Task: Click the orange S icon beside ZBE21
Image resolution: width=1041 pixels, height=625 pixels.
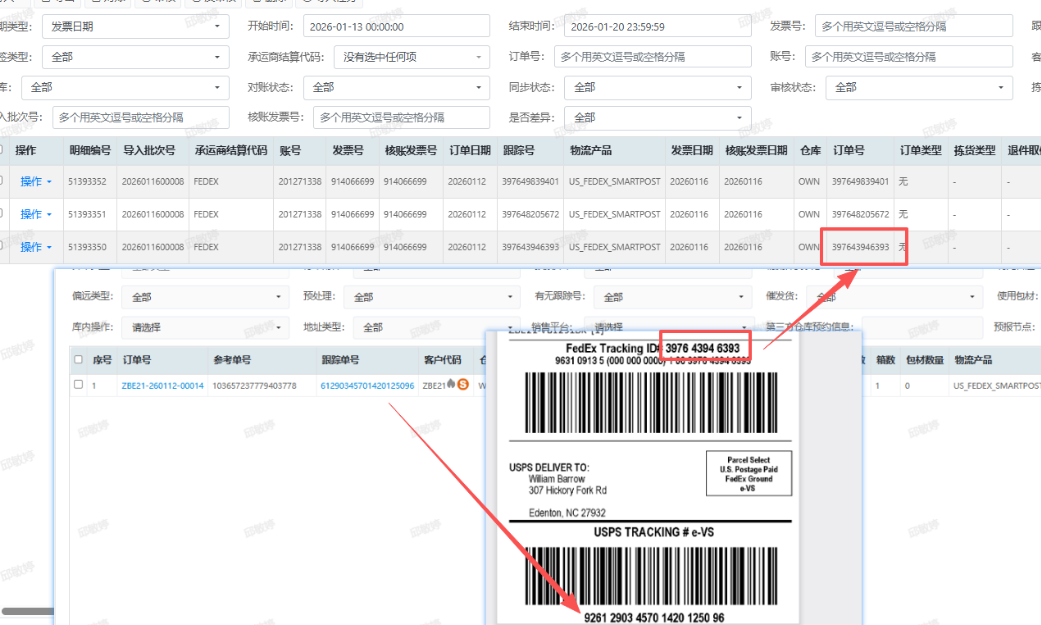Action: 463,385
